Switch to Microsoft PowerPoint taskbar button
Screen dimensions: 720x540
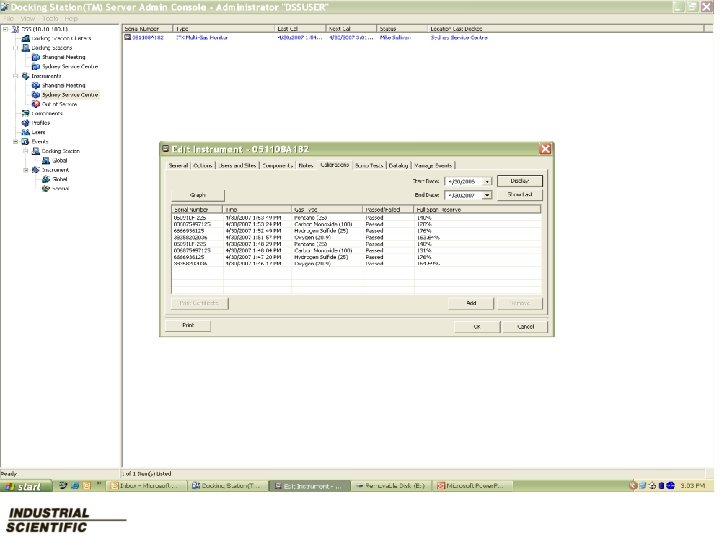coord(472,486)
